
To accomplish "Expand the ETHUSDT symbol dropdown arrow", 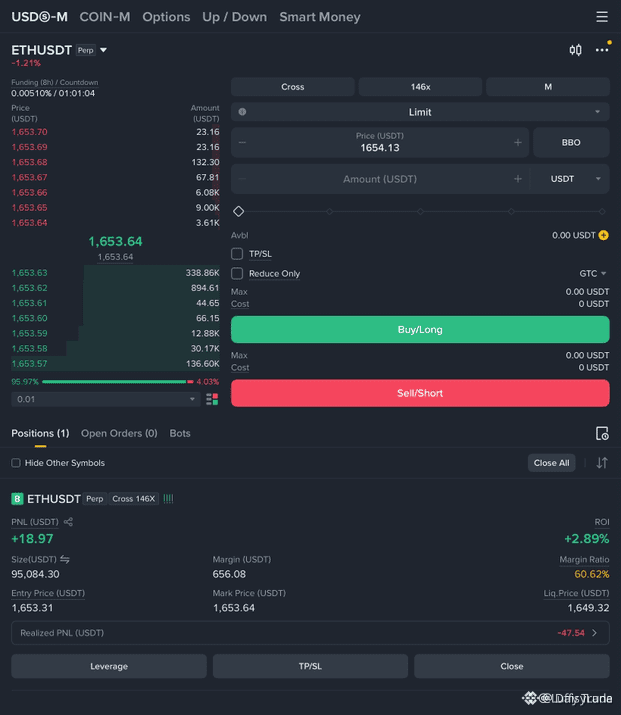I will [x=104, y=50].
